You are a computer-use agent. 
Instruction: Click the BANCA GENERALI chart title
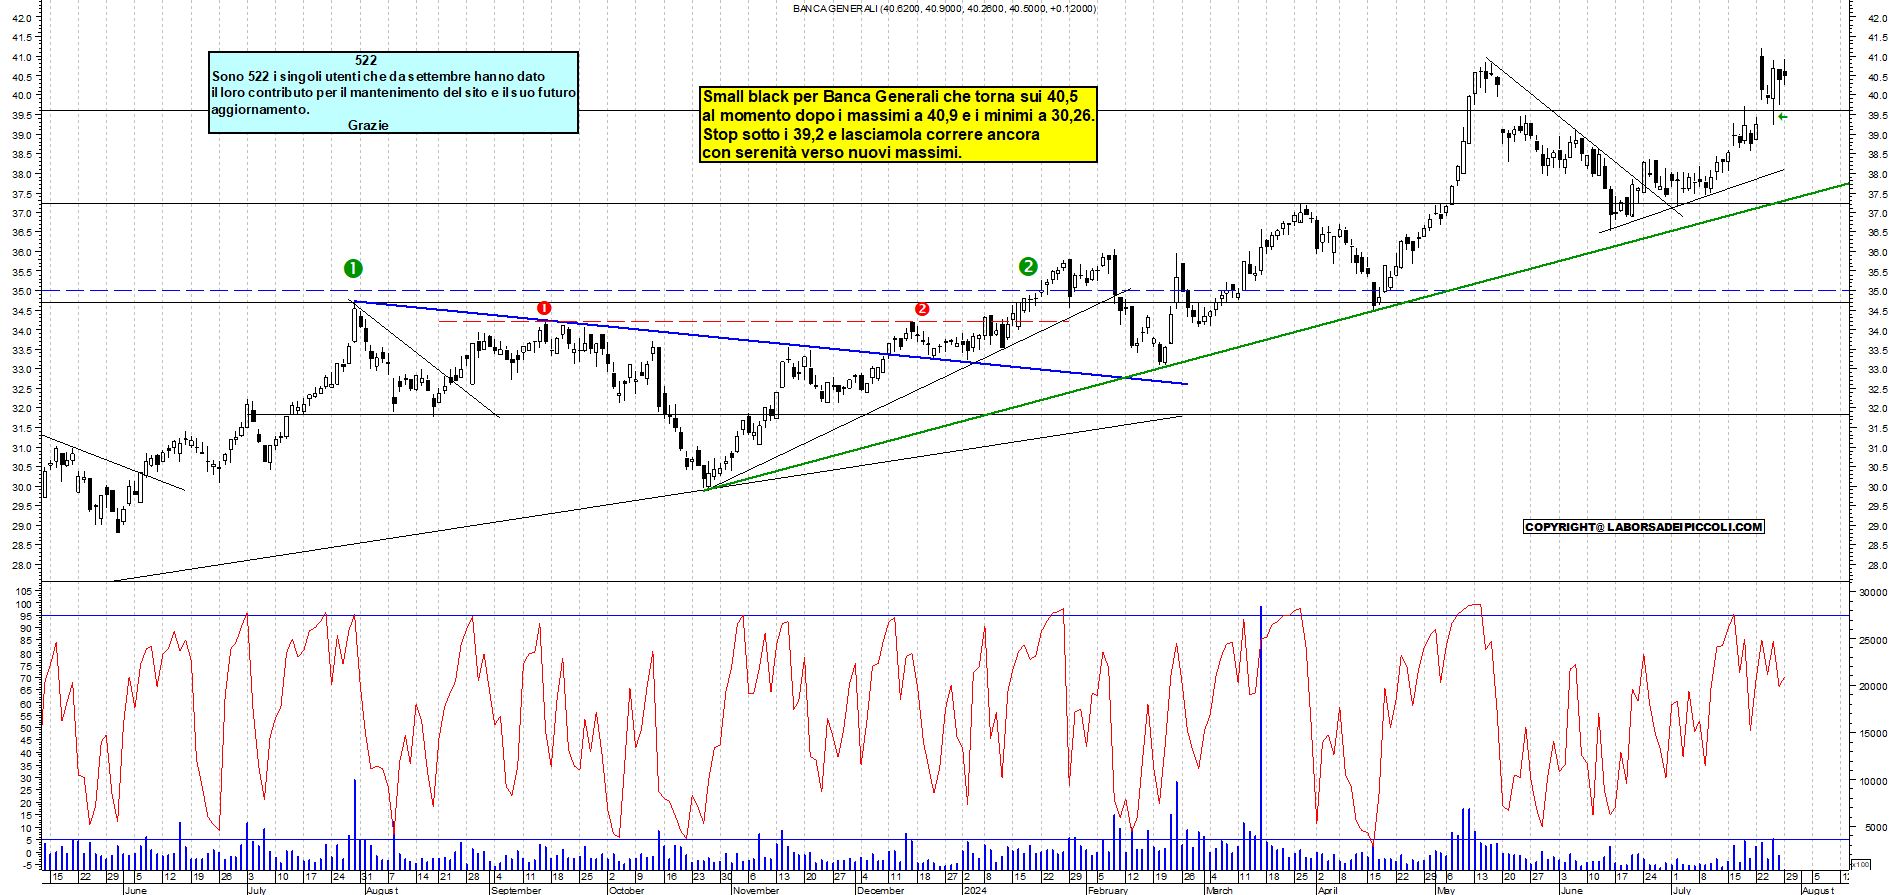[944, 8]
